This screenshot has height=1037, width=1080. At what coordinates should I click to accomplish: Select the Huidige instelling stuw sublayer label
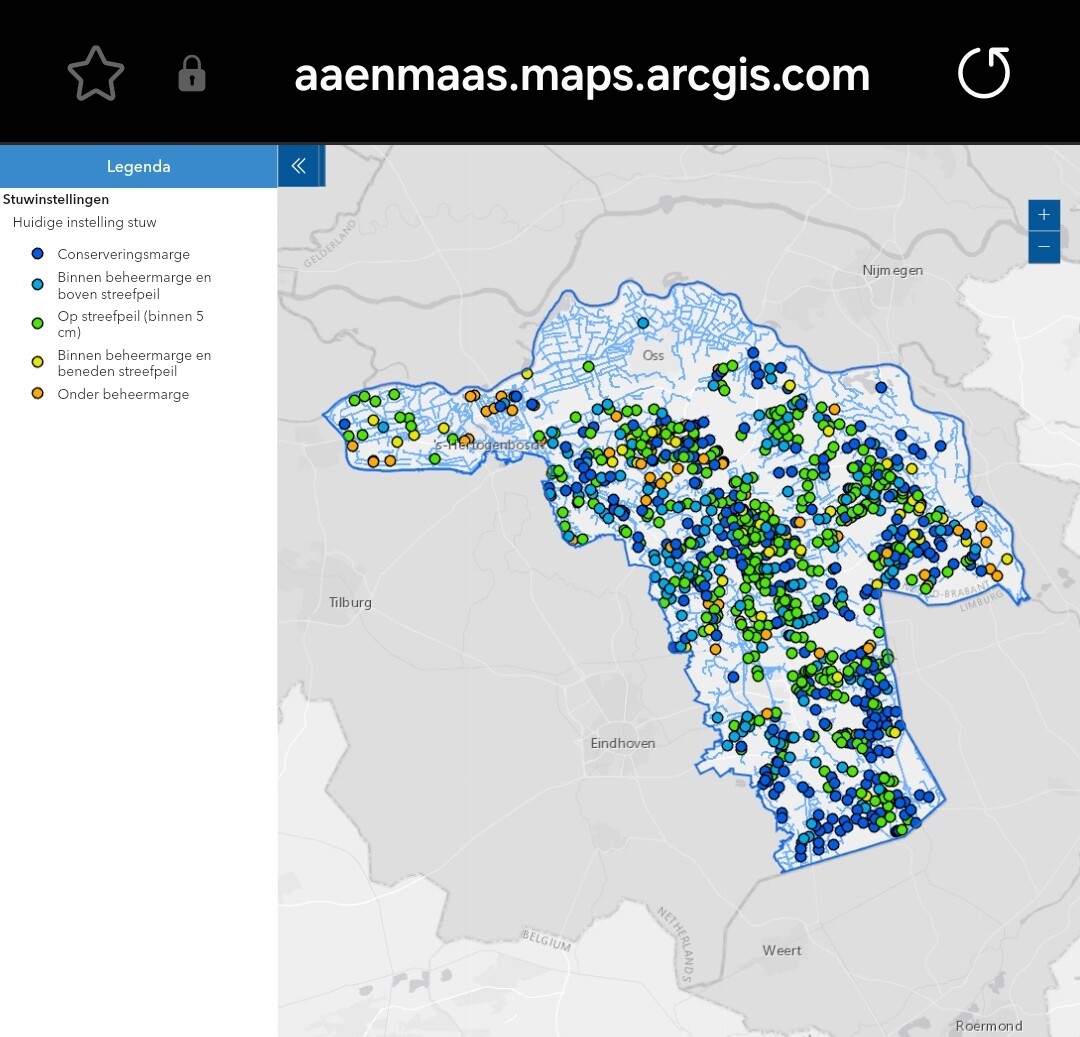[85, 222]
